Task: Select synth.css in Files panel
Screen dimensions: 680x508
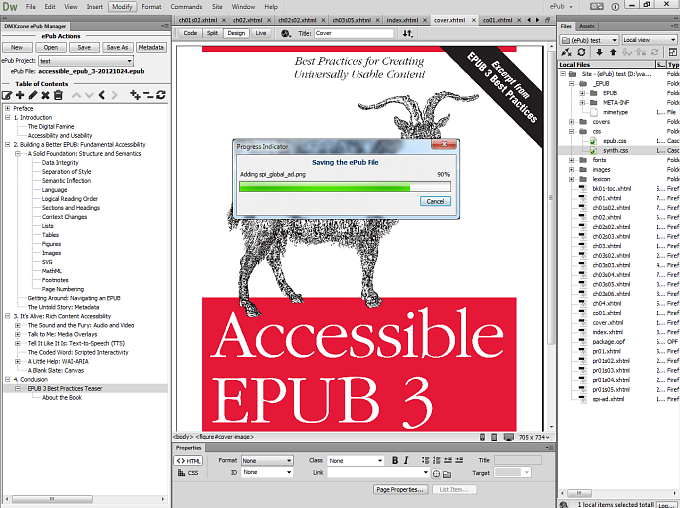Action: coord(615,151)
